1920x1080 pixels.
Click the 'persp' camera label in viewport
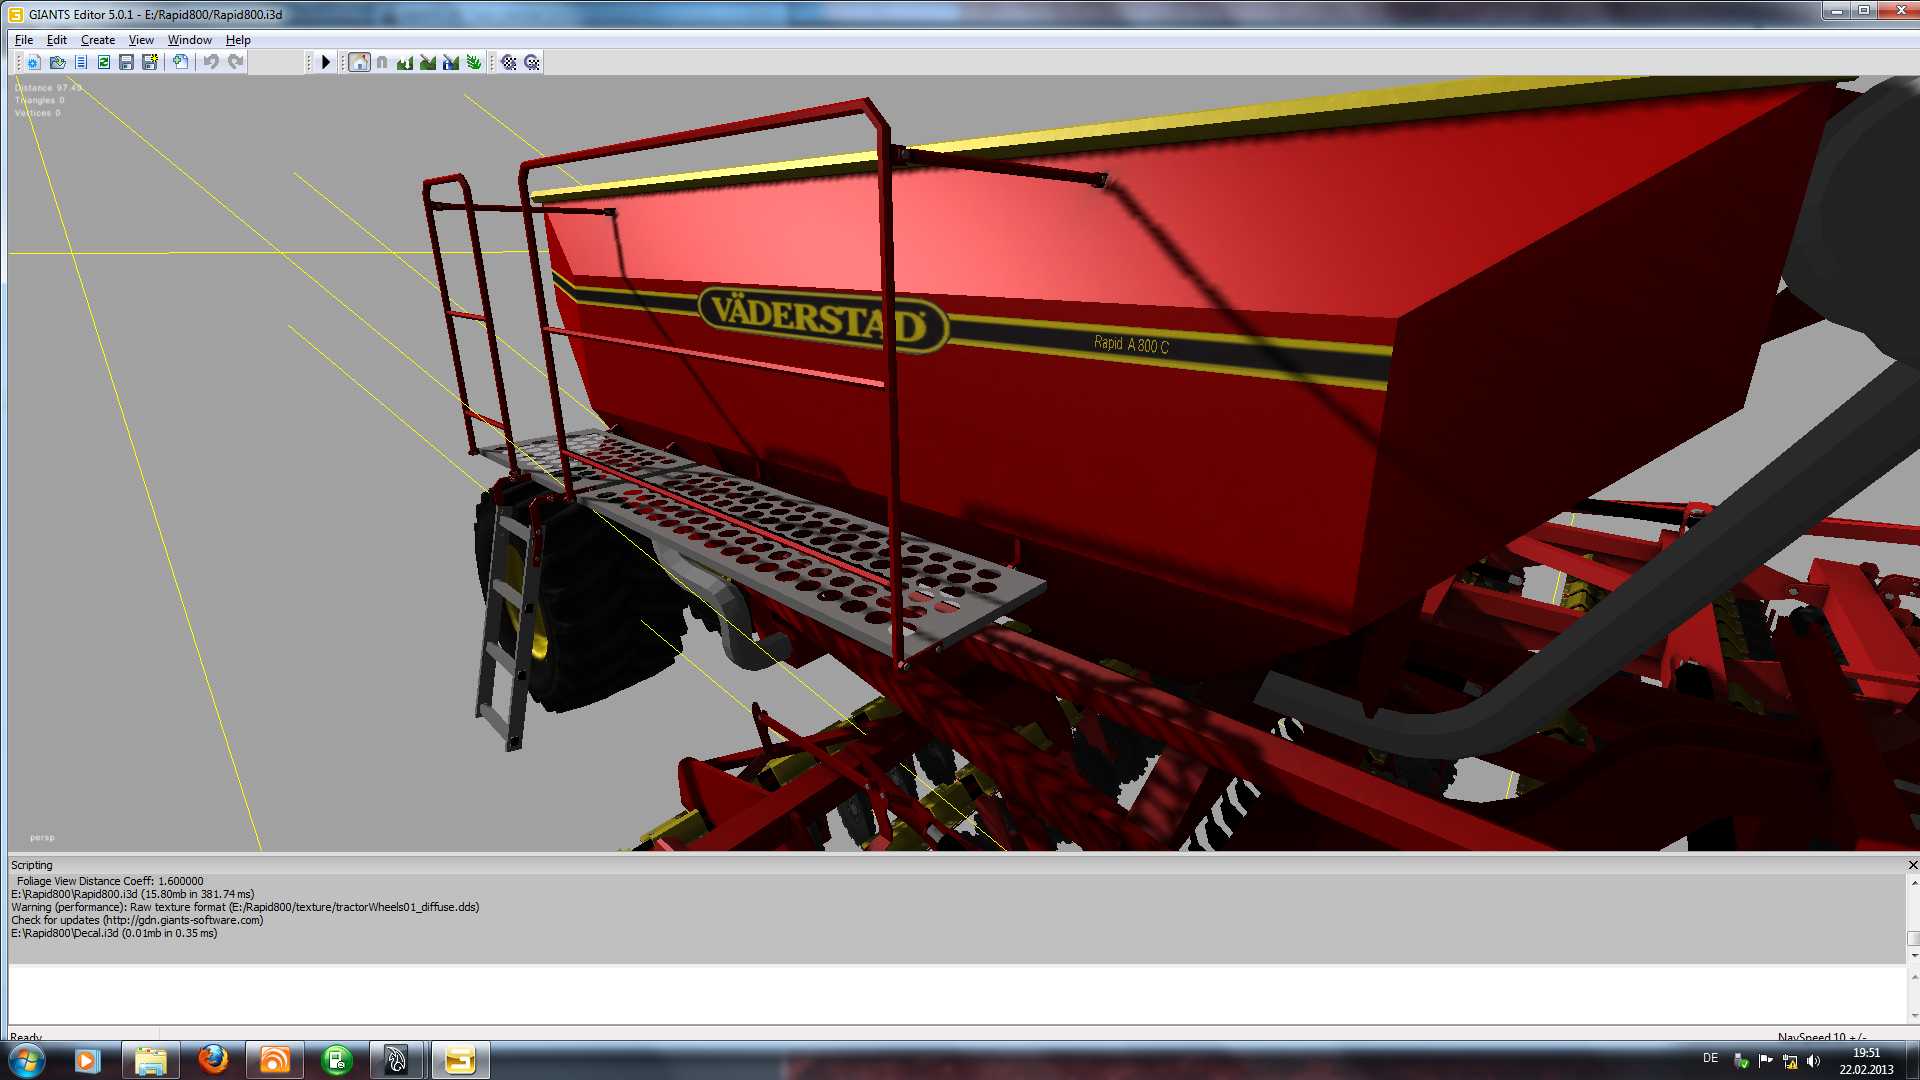pos(42,838)
